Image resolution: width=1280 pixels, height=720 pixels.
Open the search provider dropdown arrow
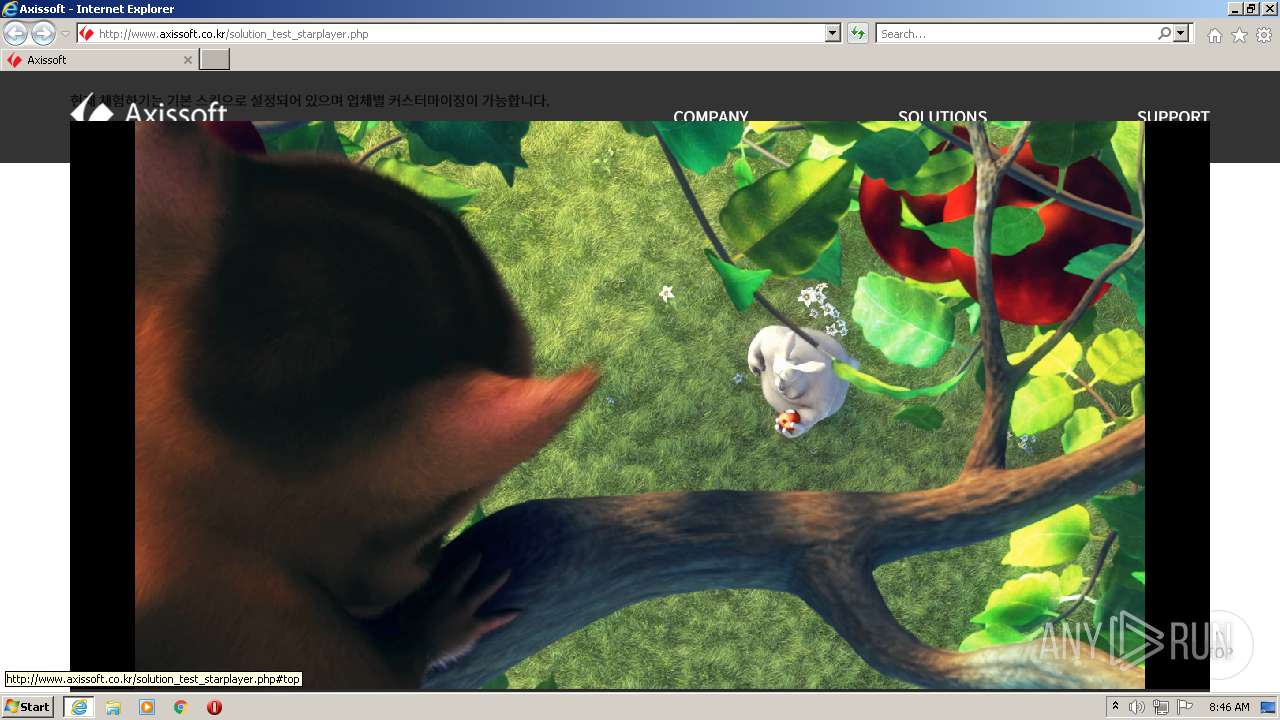(1182, 33)
